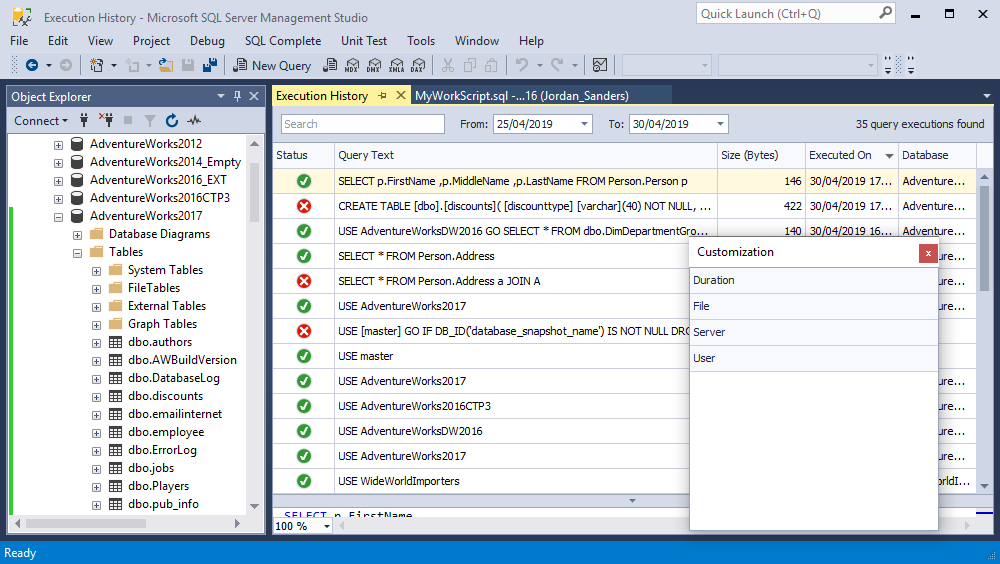Close the Execution History tab
The image size is (1000, 564).
pyautogui.click(x=401, y=96)
